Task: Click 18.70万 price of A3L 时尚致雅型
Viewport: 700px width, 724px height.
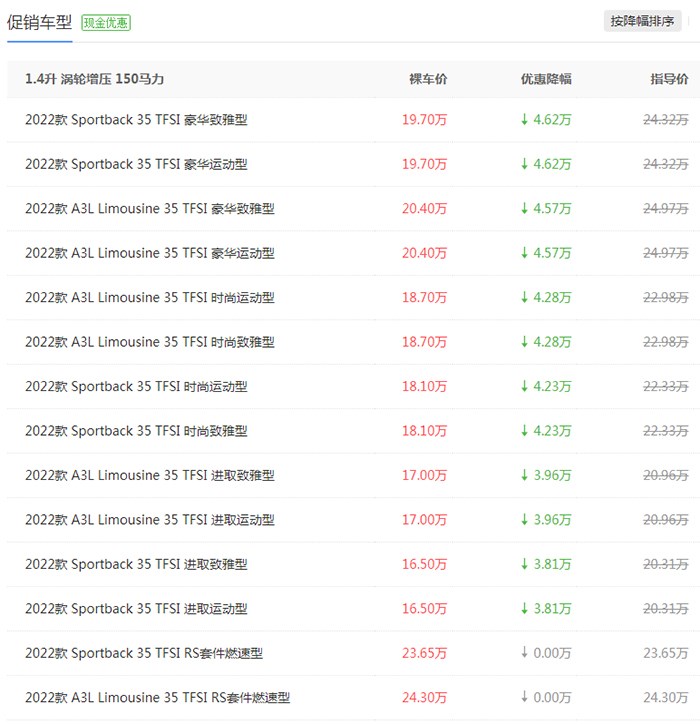Action: click(424, 342)
